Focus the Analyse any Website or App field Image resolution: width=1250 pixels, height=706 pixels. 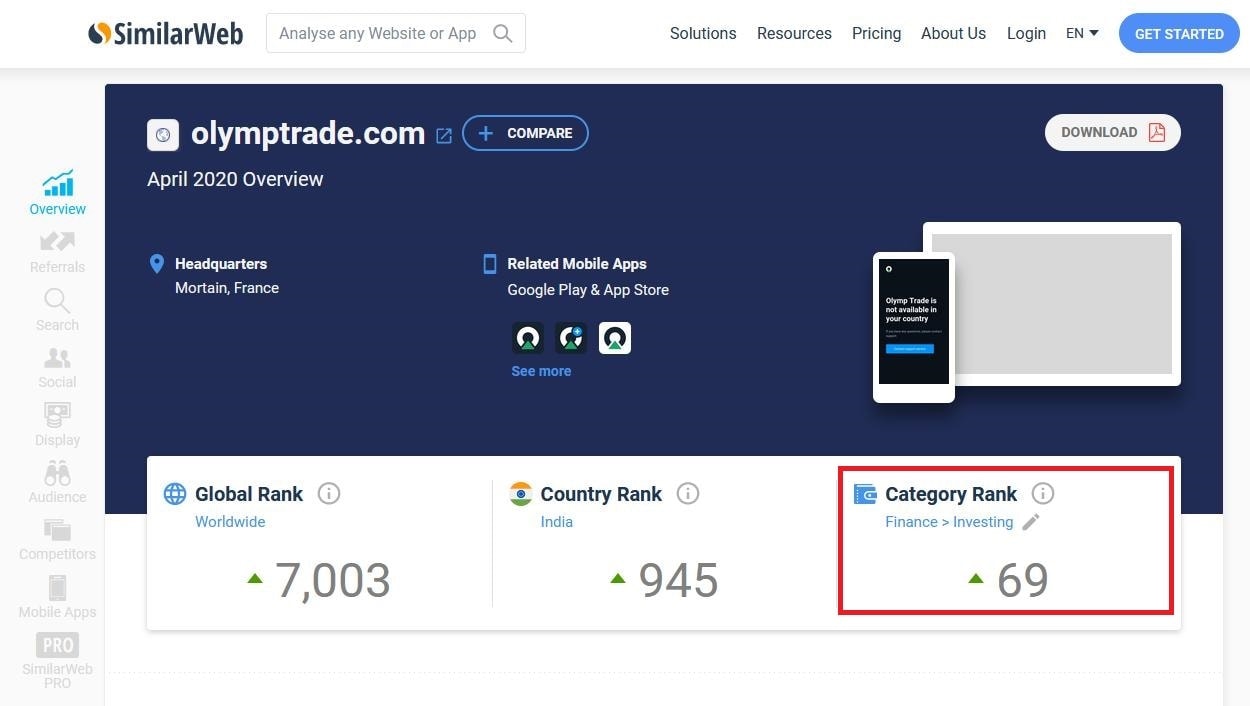(x=396, y=34)
